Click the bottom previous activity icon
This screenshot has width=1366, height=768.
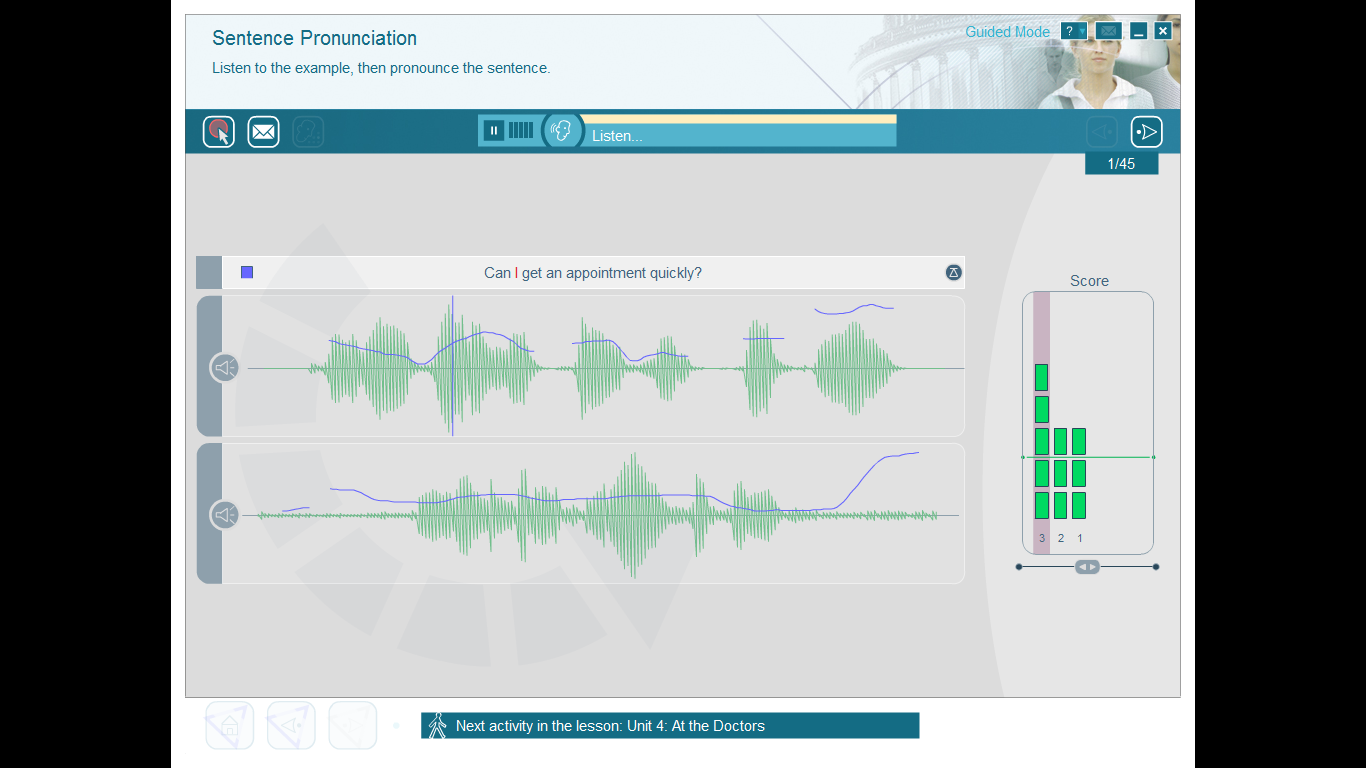point(291,726)
